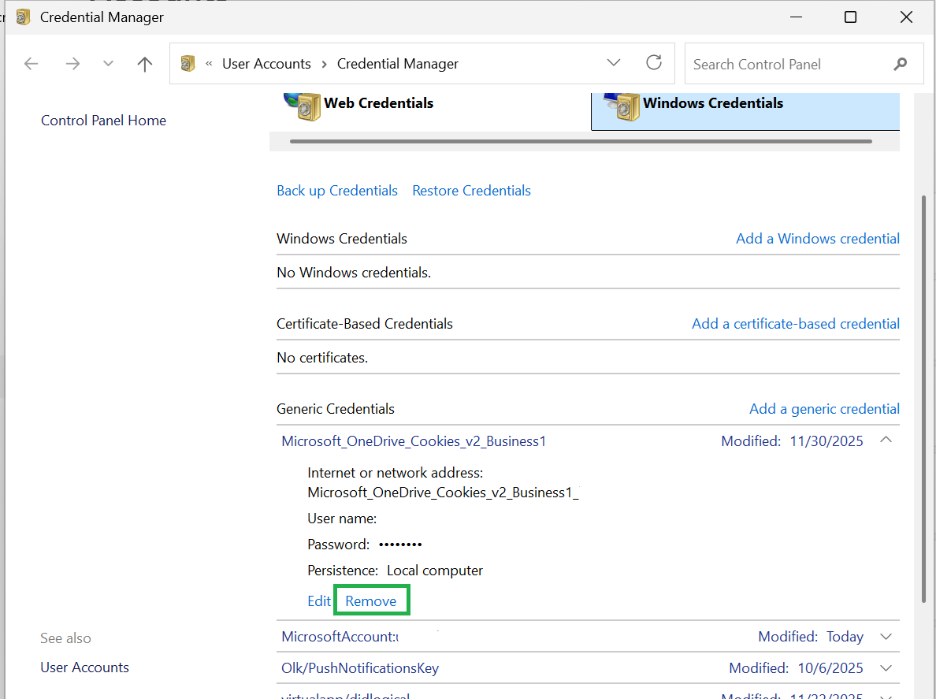
Task: Click the Modified Today text
Action: (811, 637)
